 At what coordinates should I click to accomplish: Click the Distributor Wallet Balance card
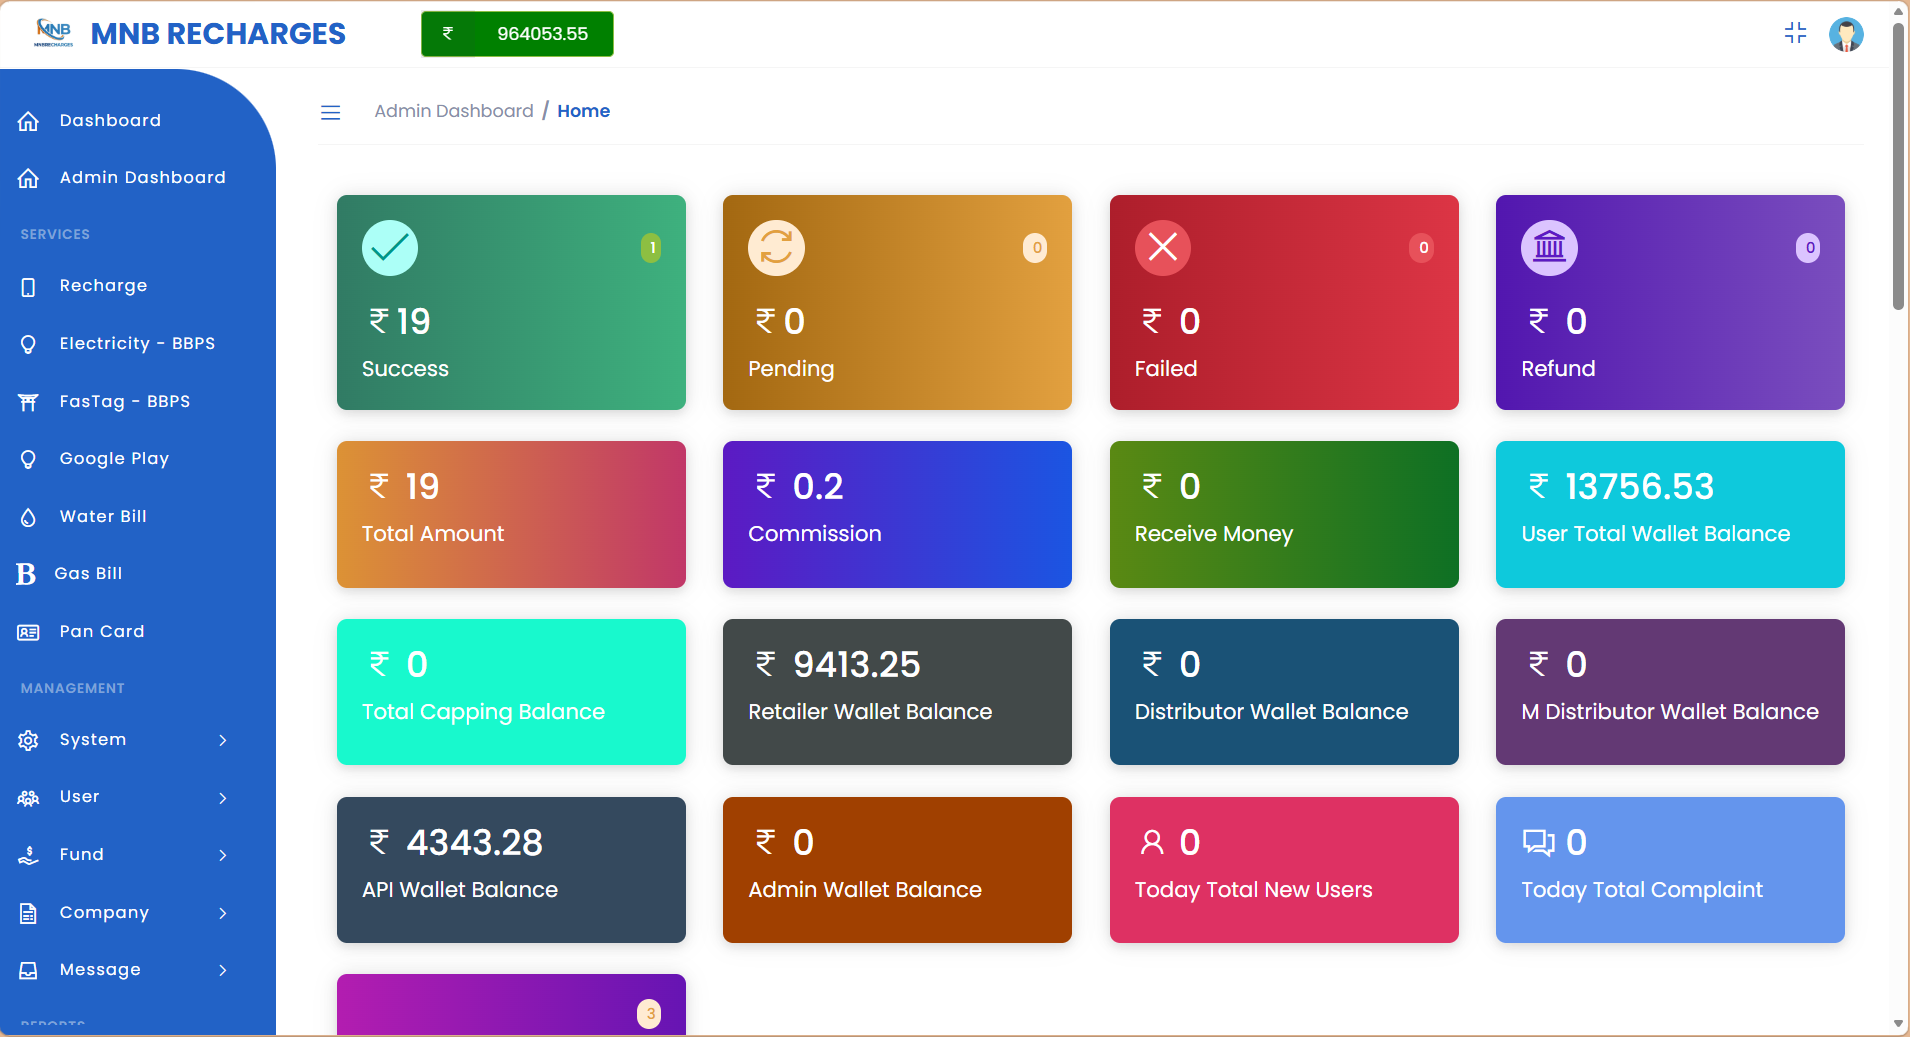tap(1284, 692)
